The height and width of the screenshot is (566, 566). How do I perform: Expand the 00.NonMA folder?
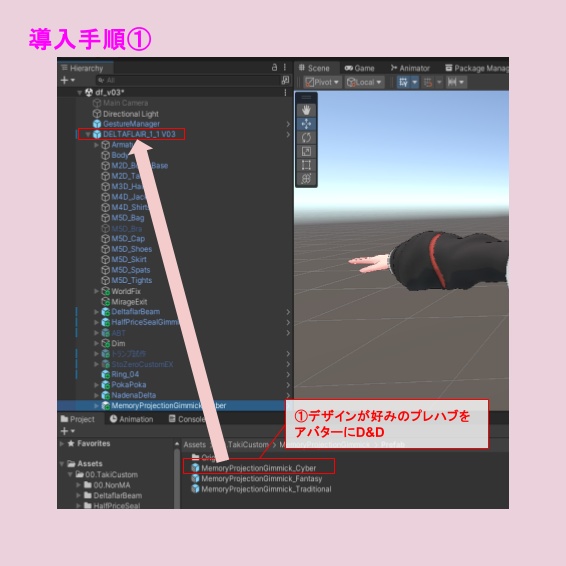tap(79, 485)
